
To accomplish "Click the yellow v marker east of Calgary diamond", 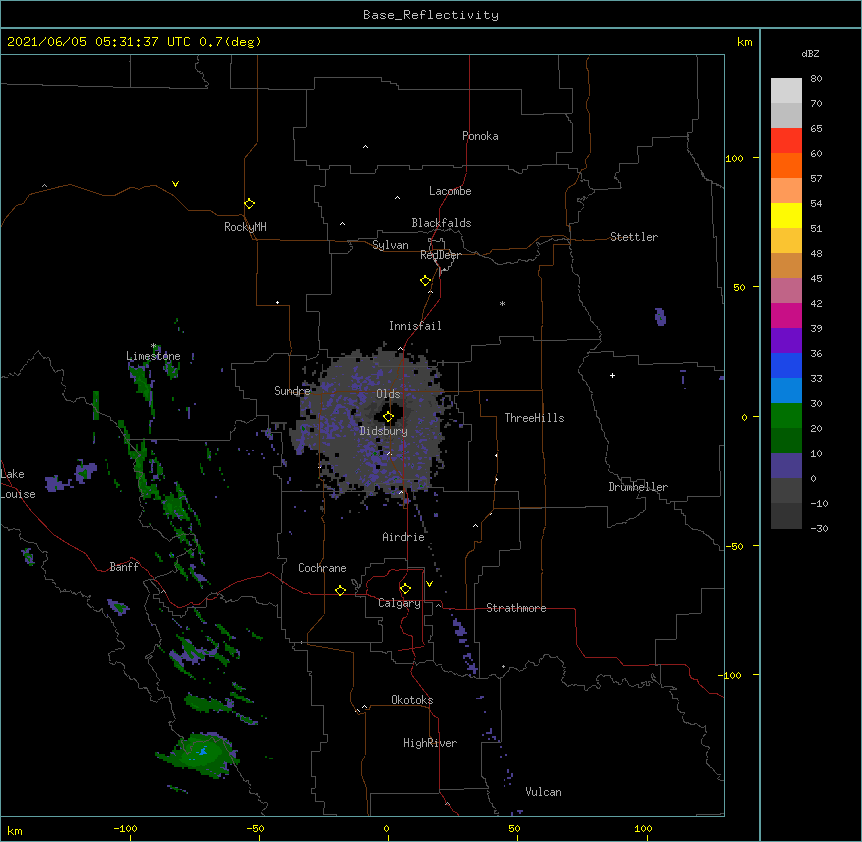I will tap(429, 584).
